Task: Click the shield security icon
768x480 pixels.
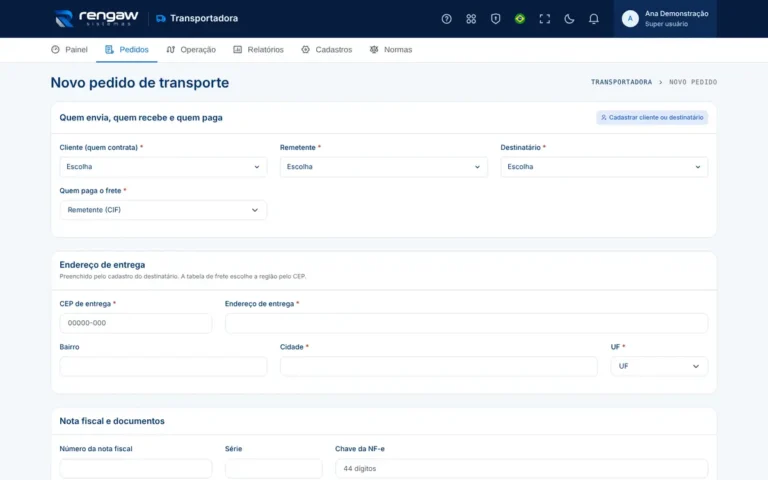Action: coord(495,19)
